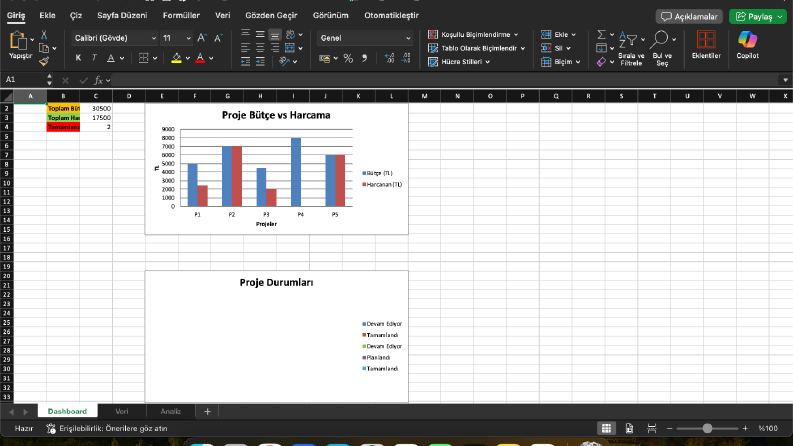793x446 pixels.
Task: Click the zoom slider handle
Action: pos(707,428)
